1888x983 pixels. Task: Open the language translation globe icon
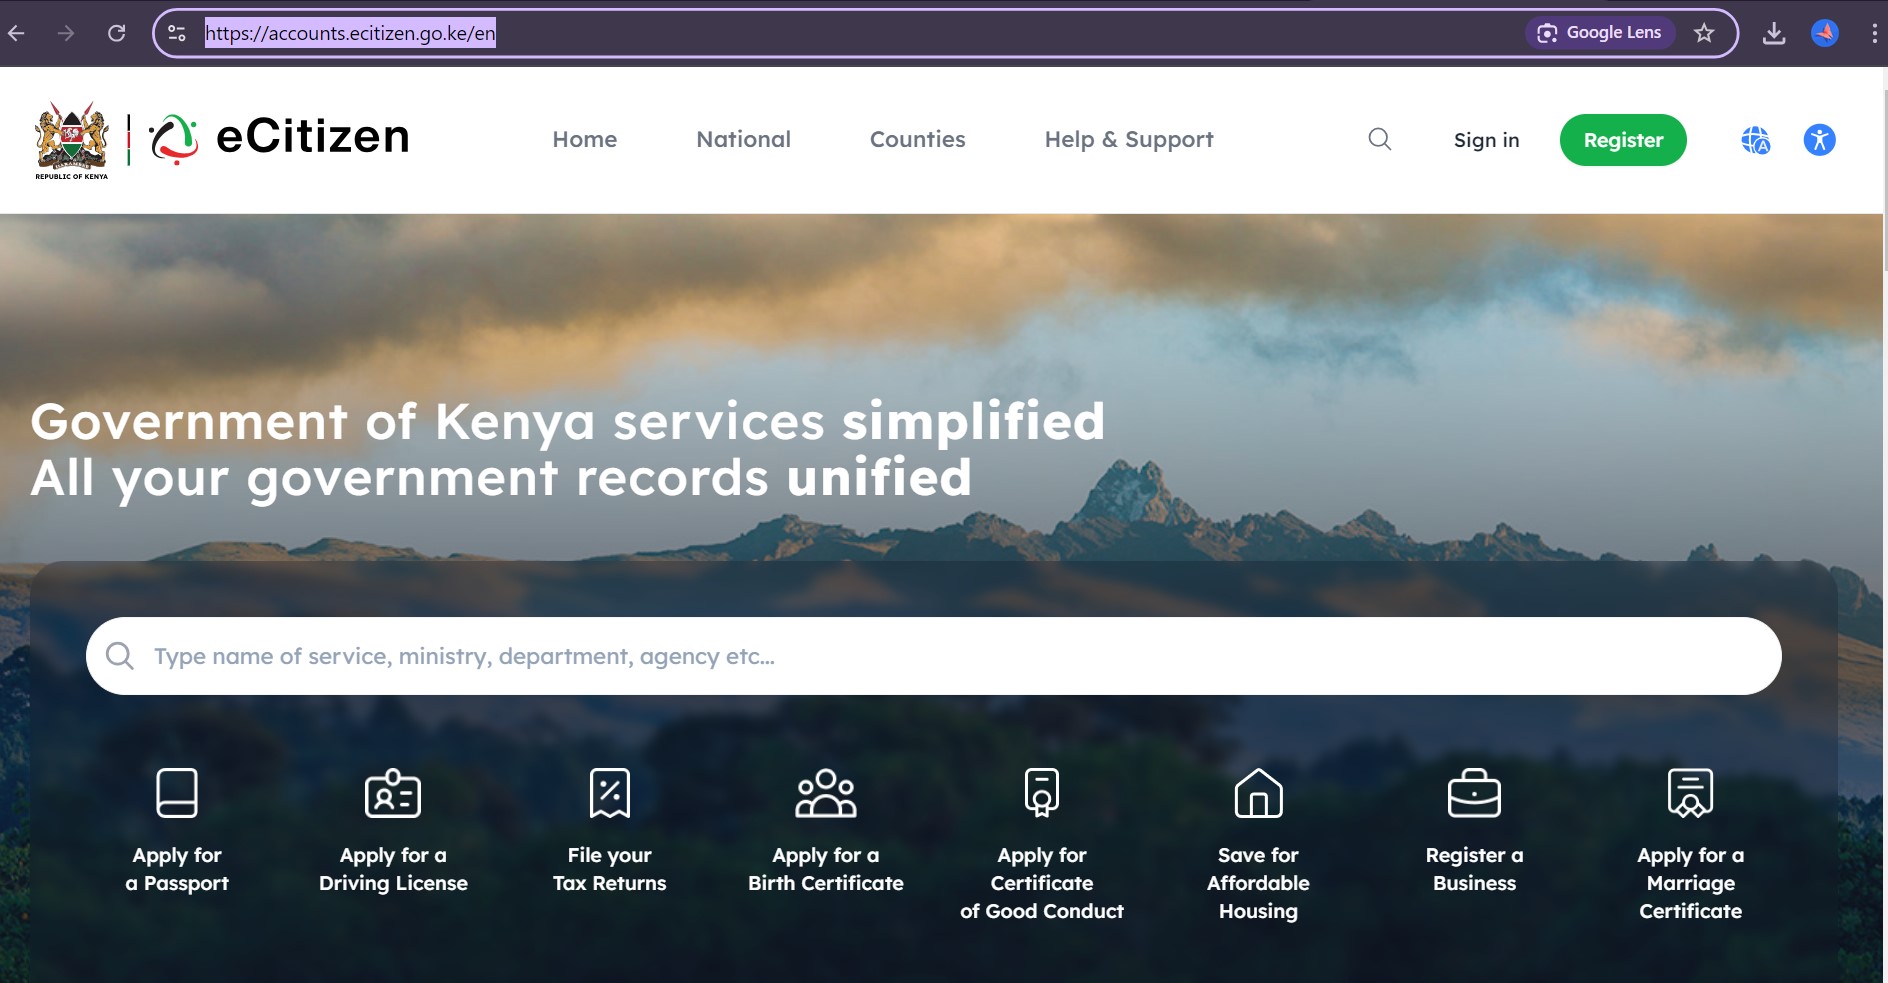(1755, 140)
